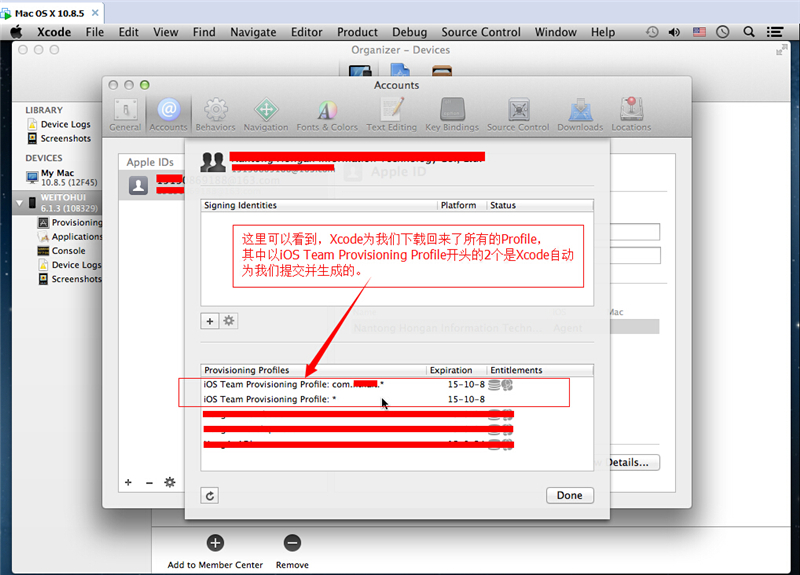Select My Mac device
The height and width of the screenshot is (575, 800).
[x=61, y=178]
